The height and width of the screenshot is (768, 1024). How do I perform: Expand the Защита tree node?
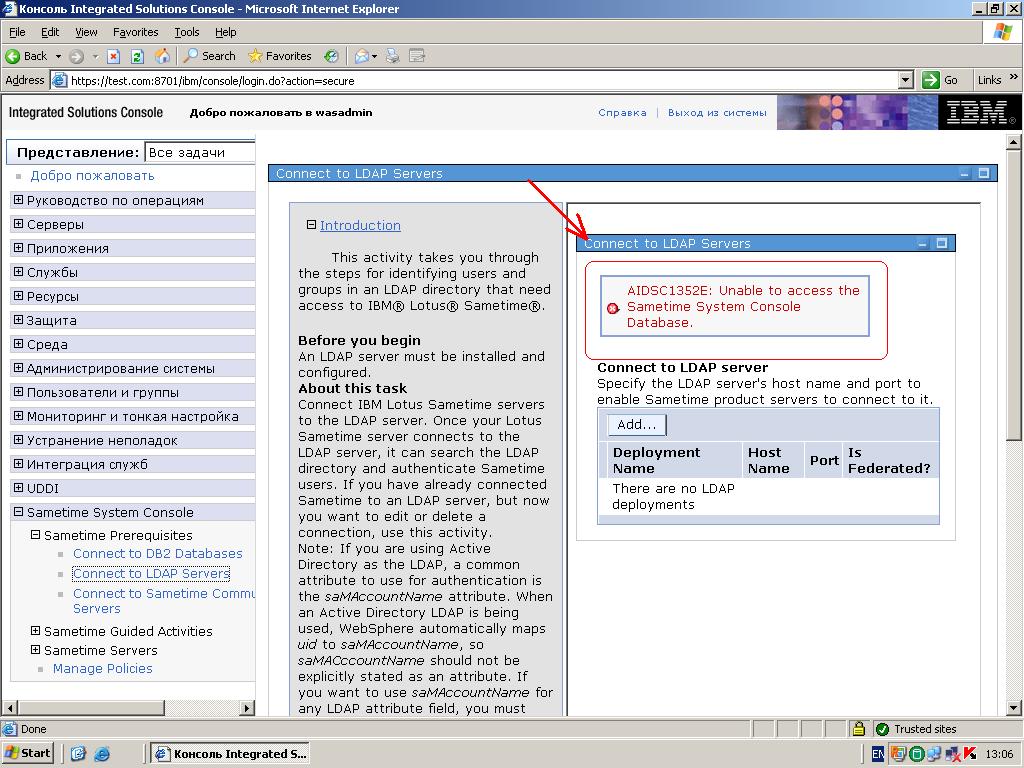[19, 320]
